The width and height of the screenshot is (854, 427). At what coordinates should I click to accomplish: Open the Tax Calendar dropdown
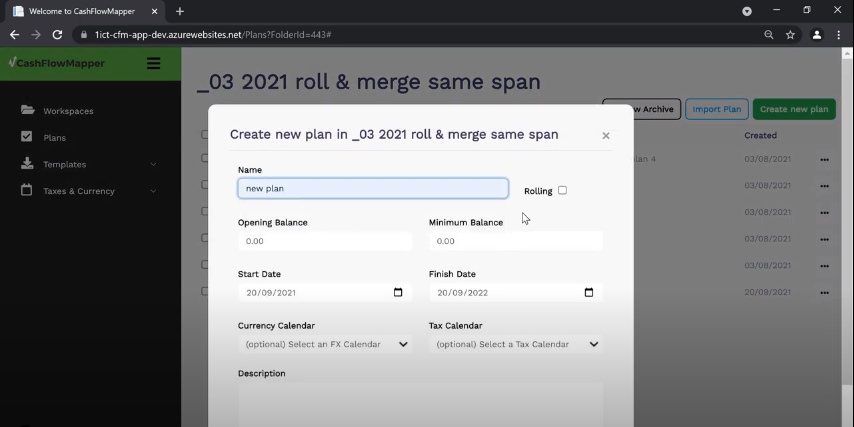point(516,344)
